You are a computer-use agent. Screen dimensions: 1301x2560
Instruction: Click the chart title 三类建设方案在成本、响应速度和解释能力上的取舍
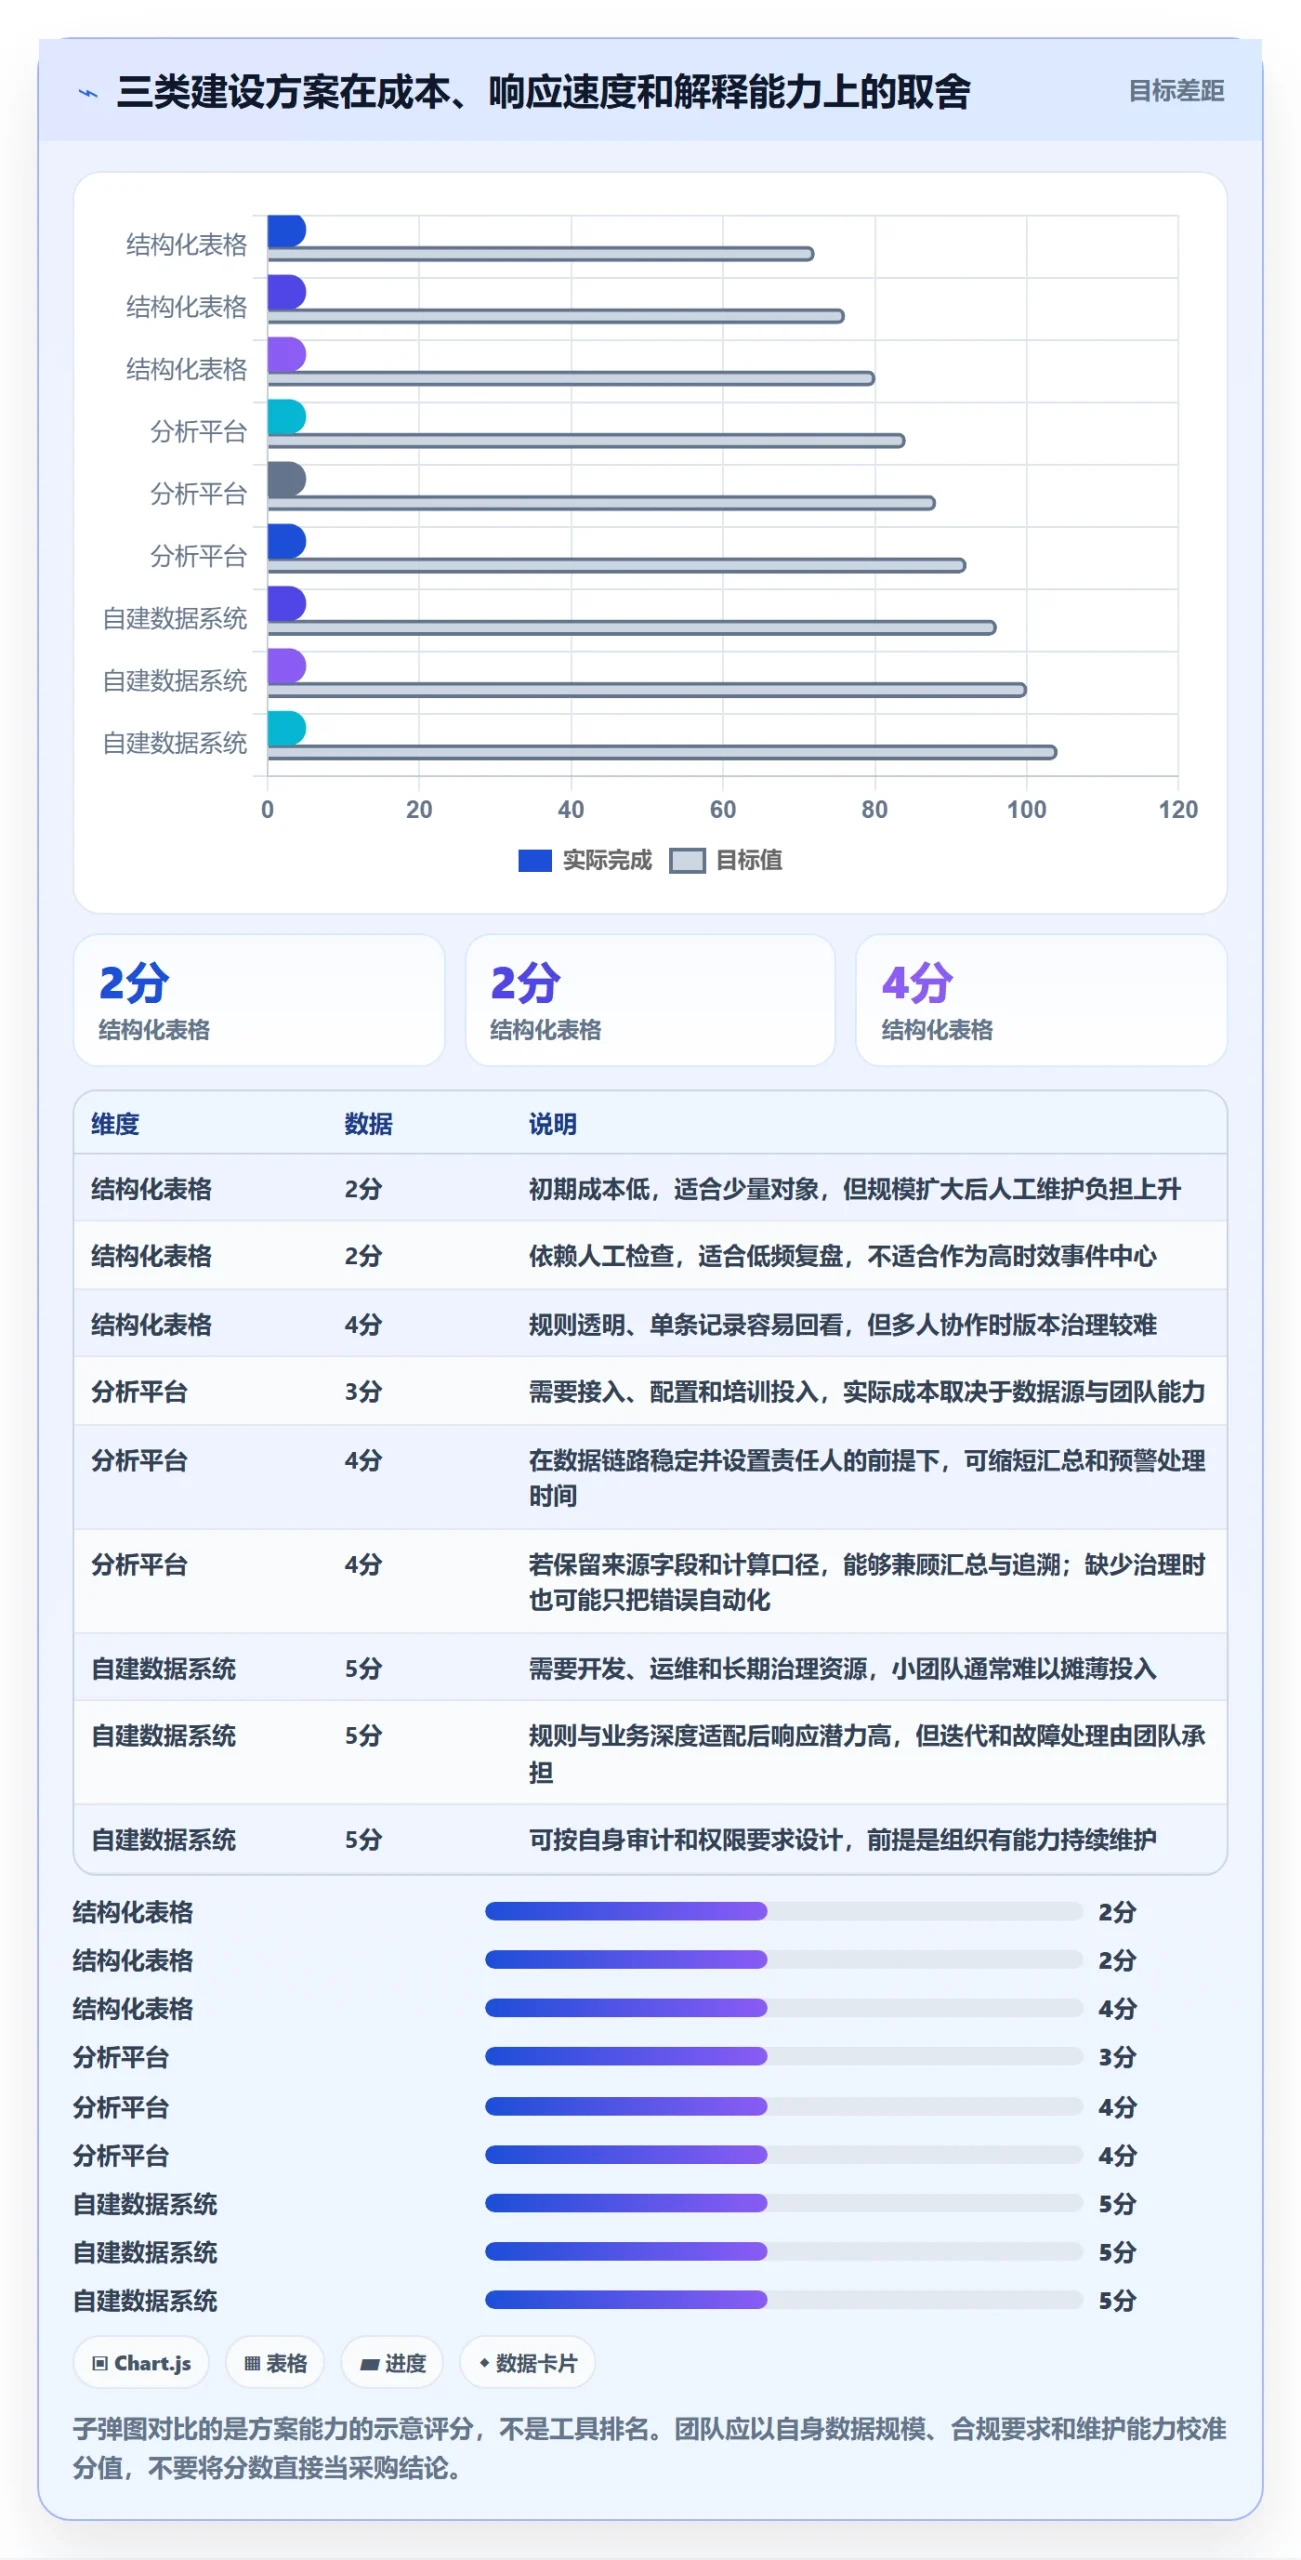(x=544, y=92)
